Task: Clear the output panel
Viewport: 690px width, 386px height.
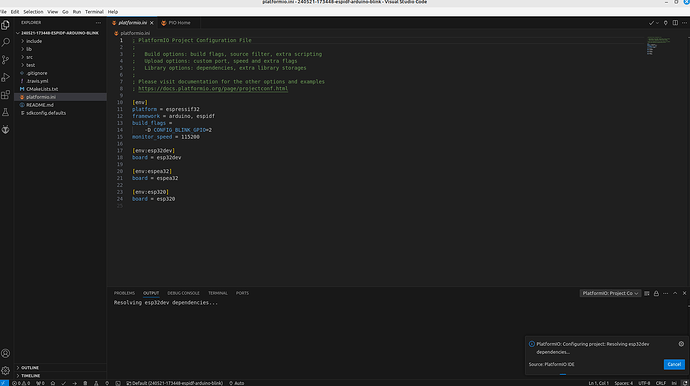Action: click(x=647, y=293)
